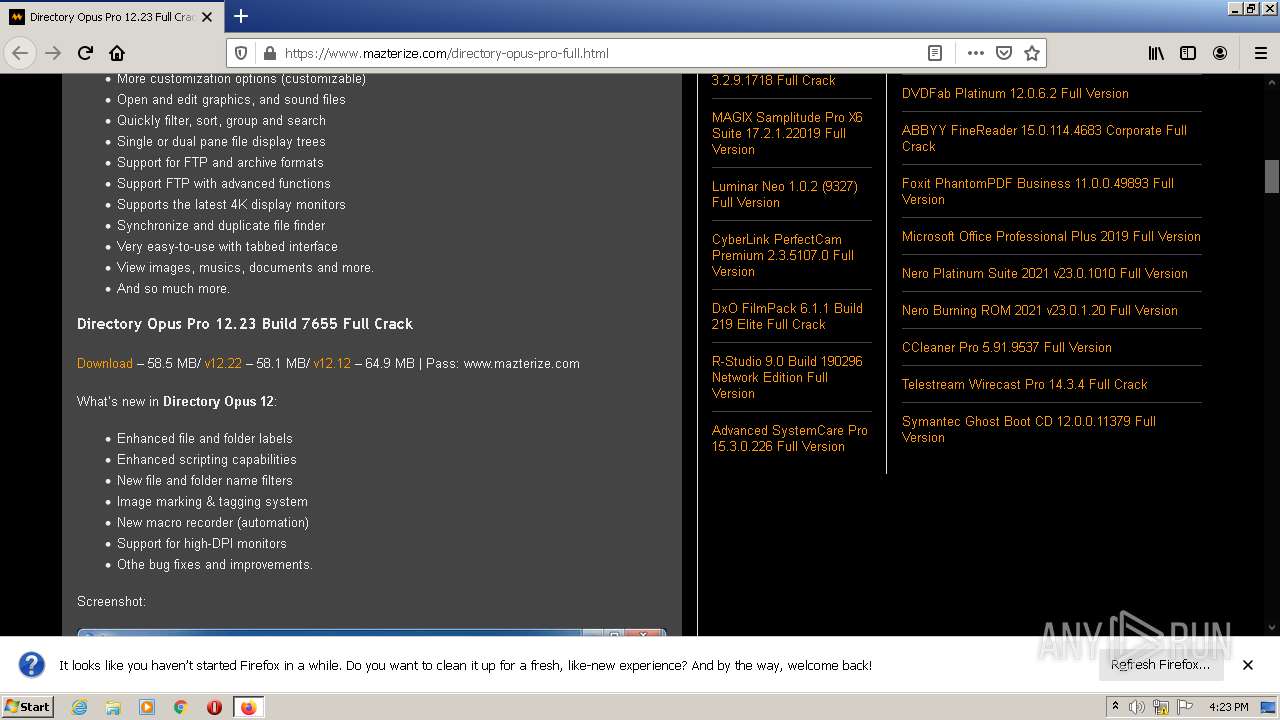Open the v12.22 download link
Screen dimensions: 1280x720
[223, 363]
